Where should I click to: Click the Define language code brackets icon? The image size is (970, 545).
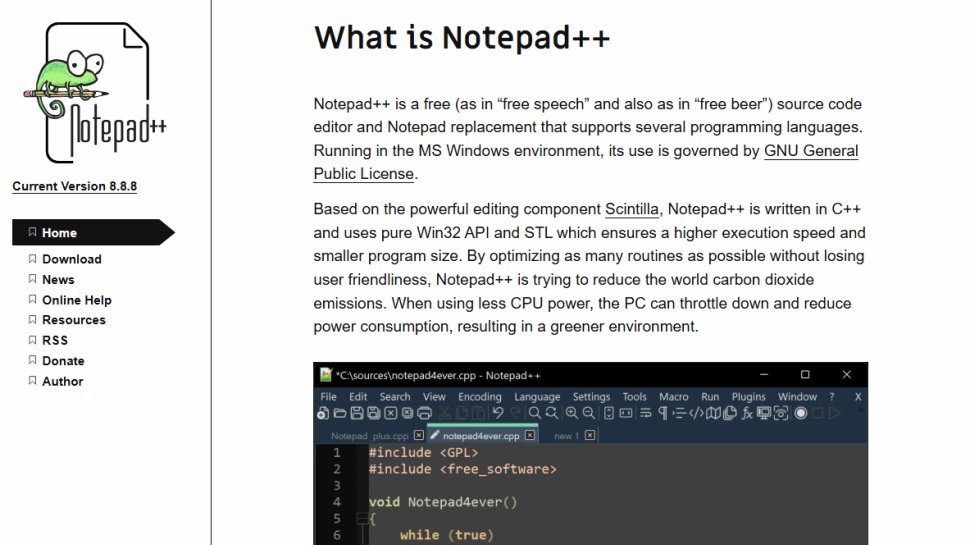click(697, 413)
